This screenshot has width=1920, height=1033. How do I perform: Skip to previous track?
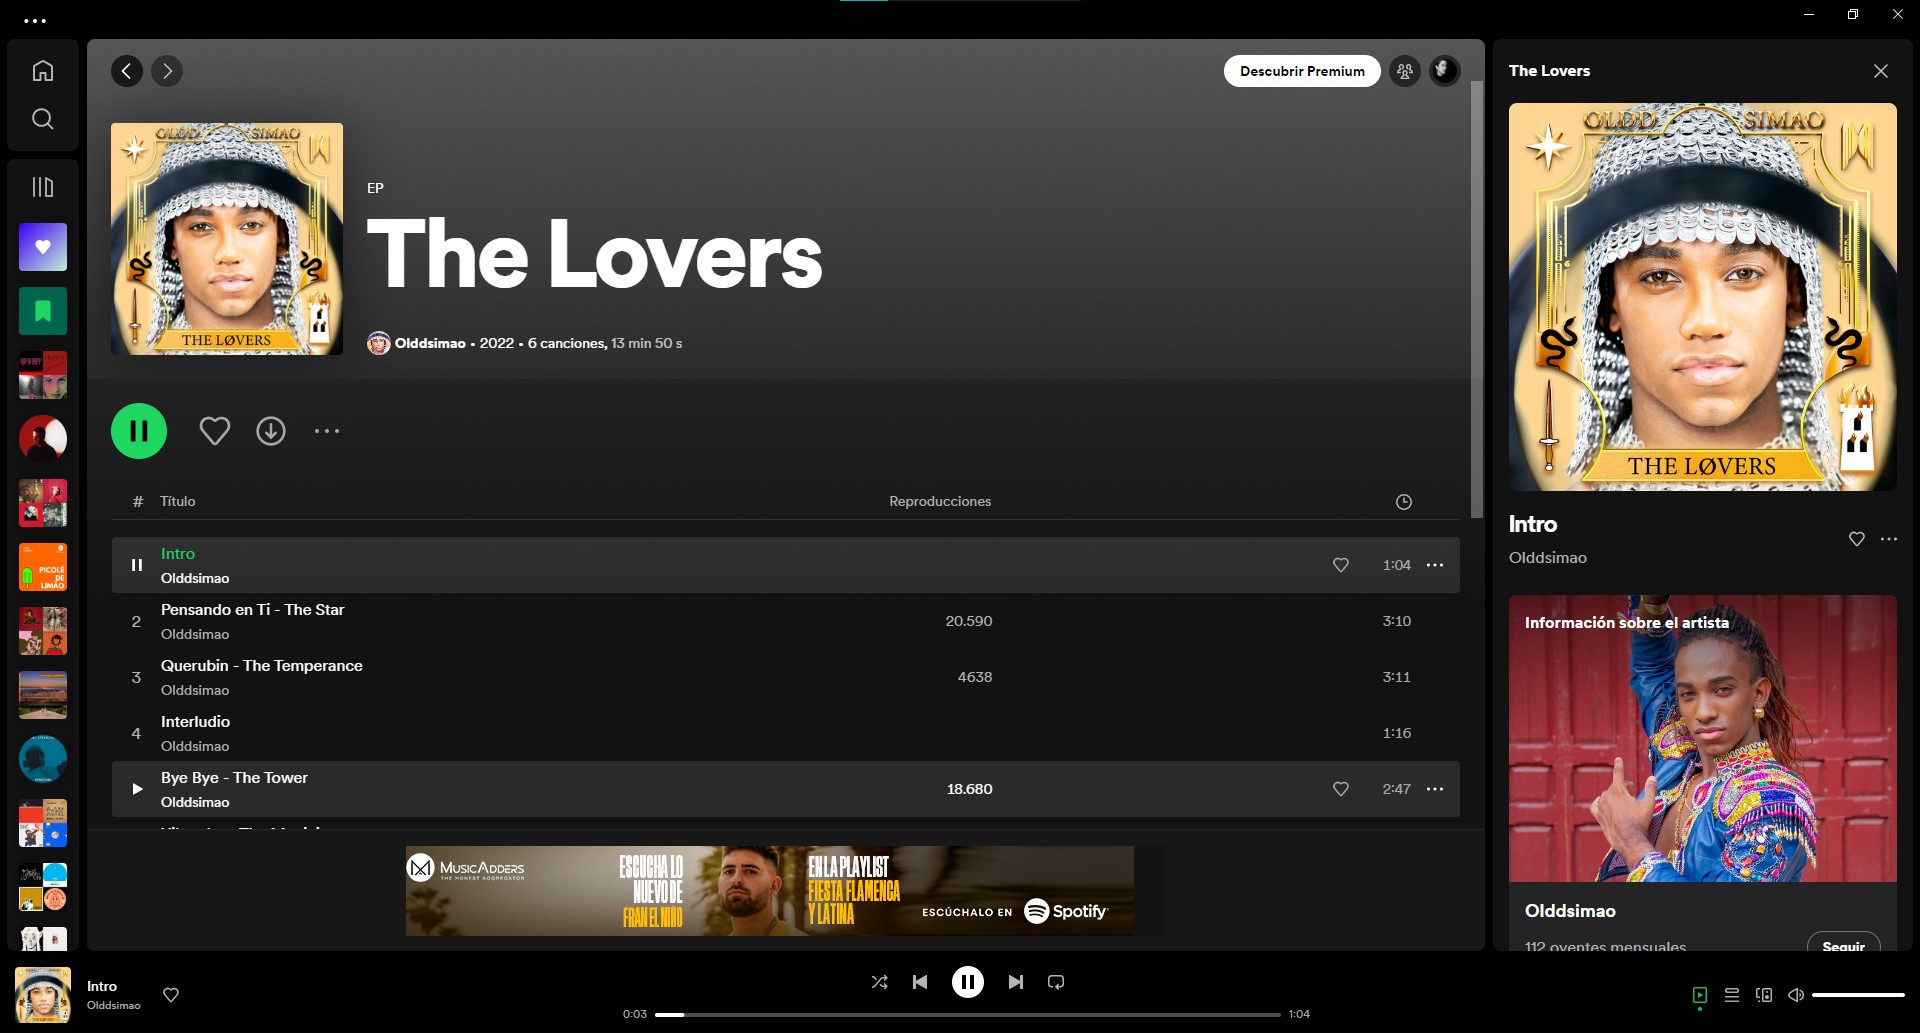[x=920, y=982]
